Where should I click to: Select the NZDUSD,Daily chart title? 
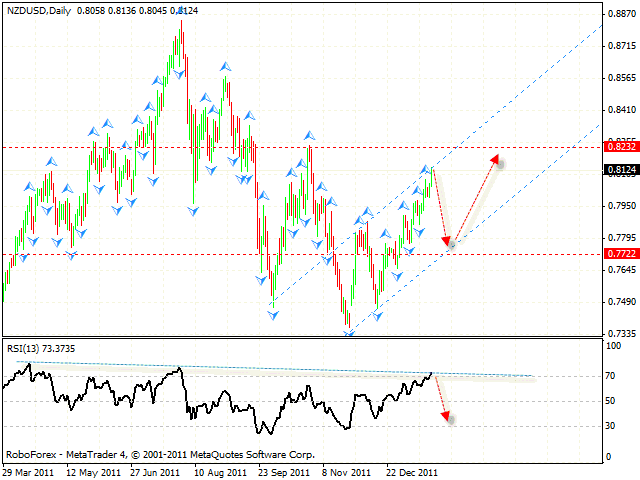point(37,10)
